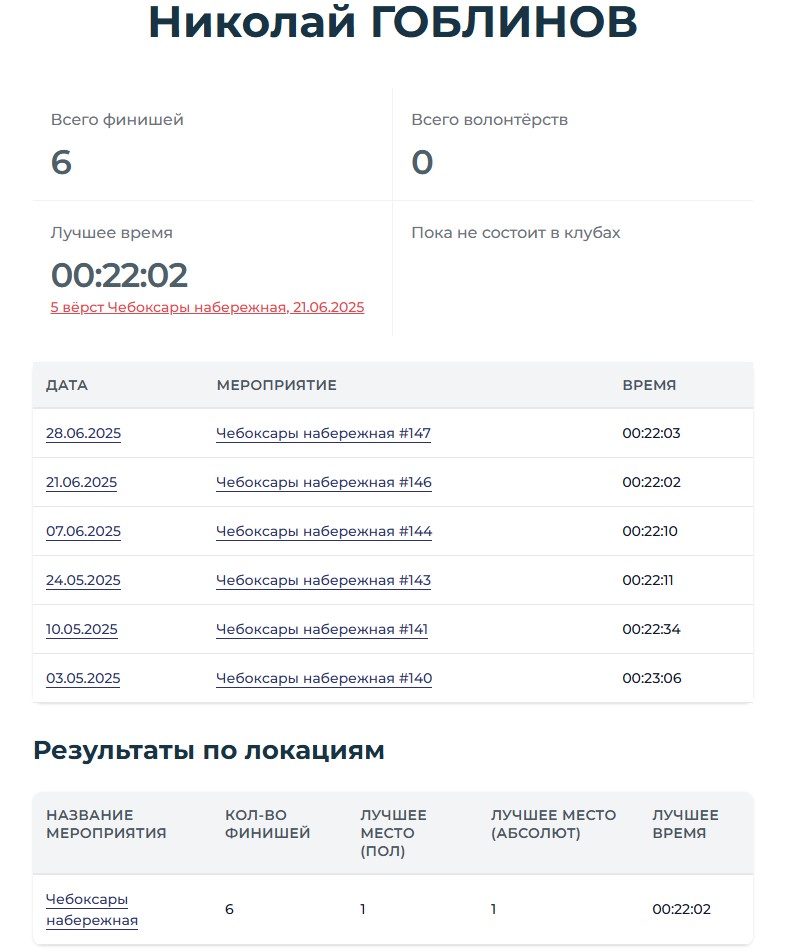Screen dimensions: 787x952
Task: Click the ЛУЧШЕЕ ВРЕМЯ column header
Action: pyautogui.click(x=685, y=824)
